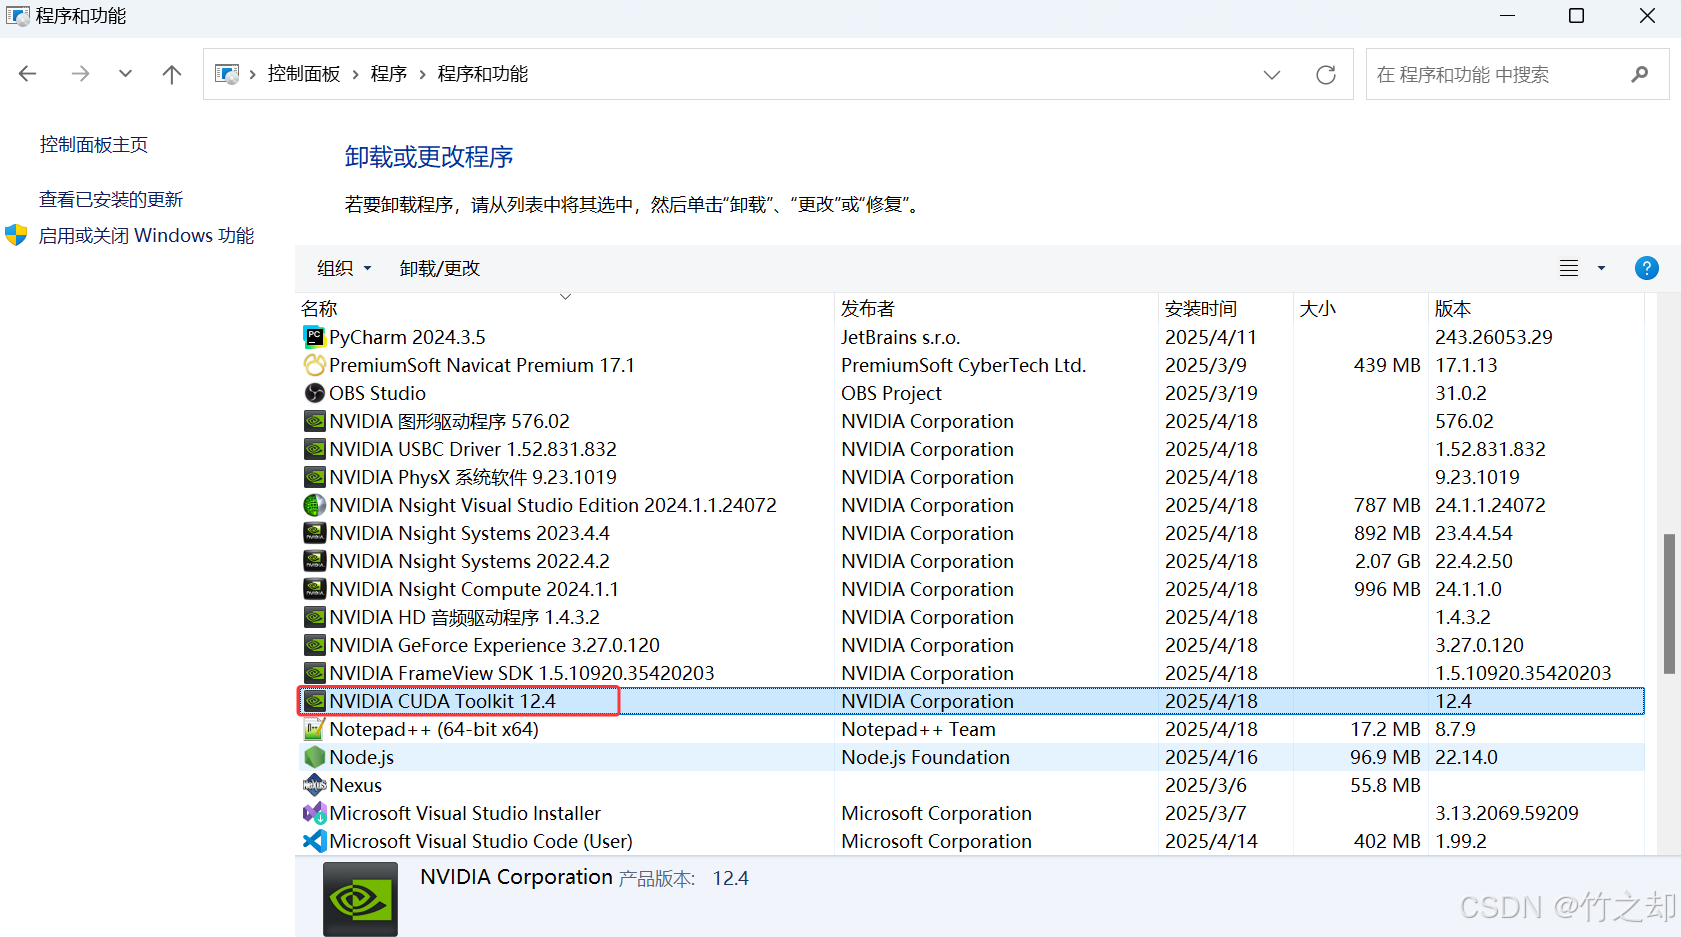Click the Nsight Systems 2022.4.2 icon

[x=315, y=561]
